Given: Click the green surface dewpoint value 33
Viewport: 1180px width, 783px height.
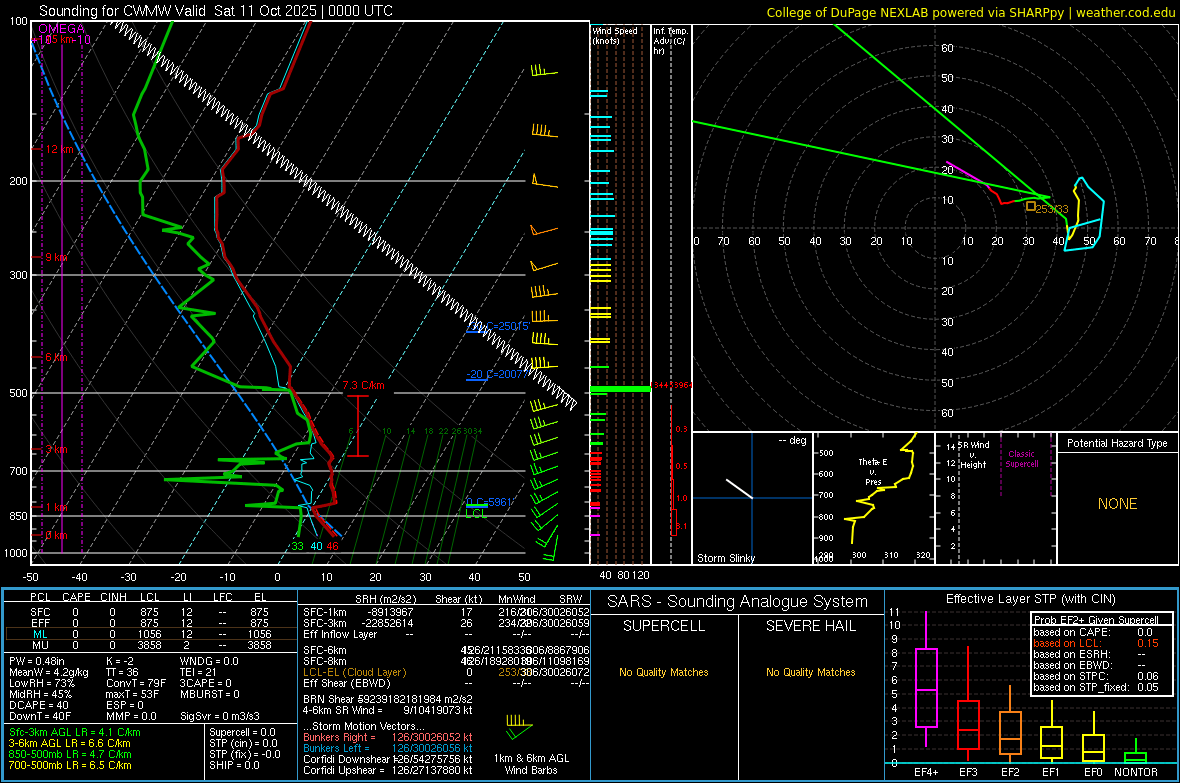Looking at the screenshot, I should tap(297, 546).
